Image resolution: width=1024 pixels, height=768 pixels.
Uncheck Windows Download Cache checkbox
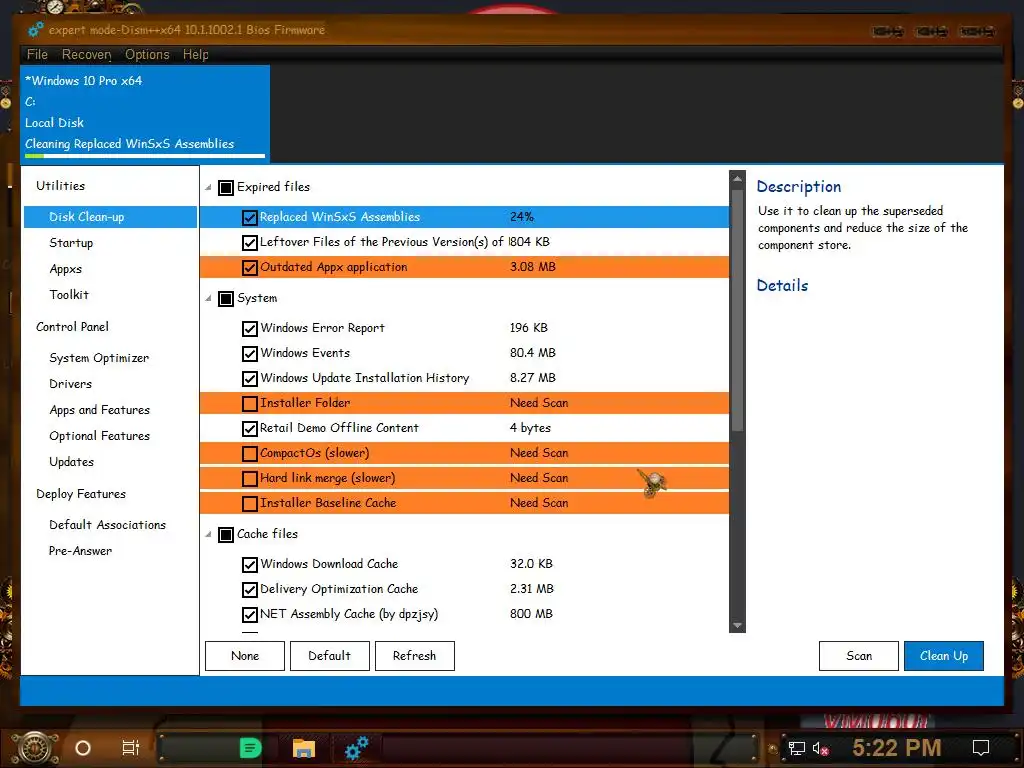(249, 564)
